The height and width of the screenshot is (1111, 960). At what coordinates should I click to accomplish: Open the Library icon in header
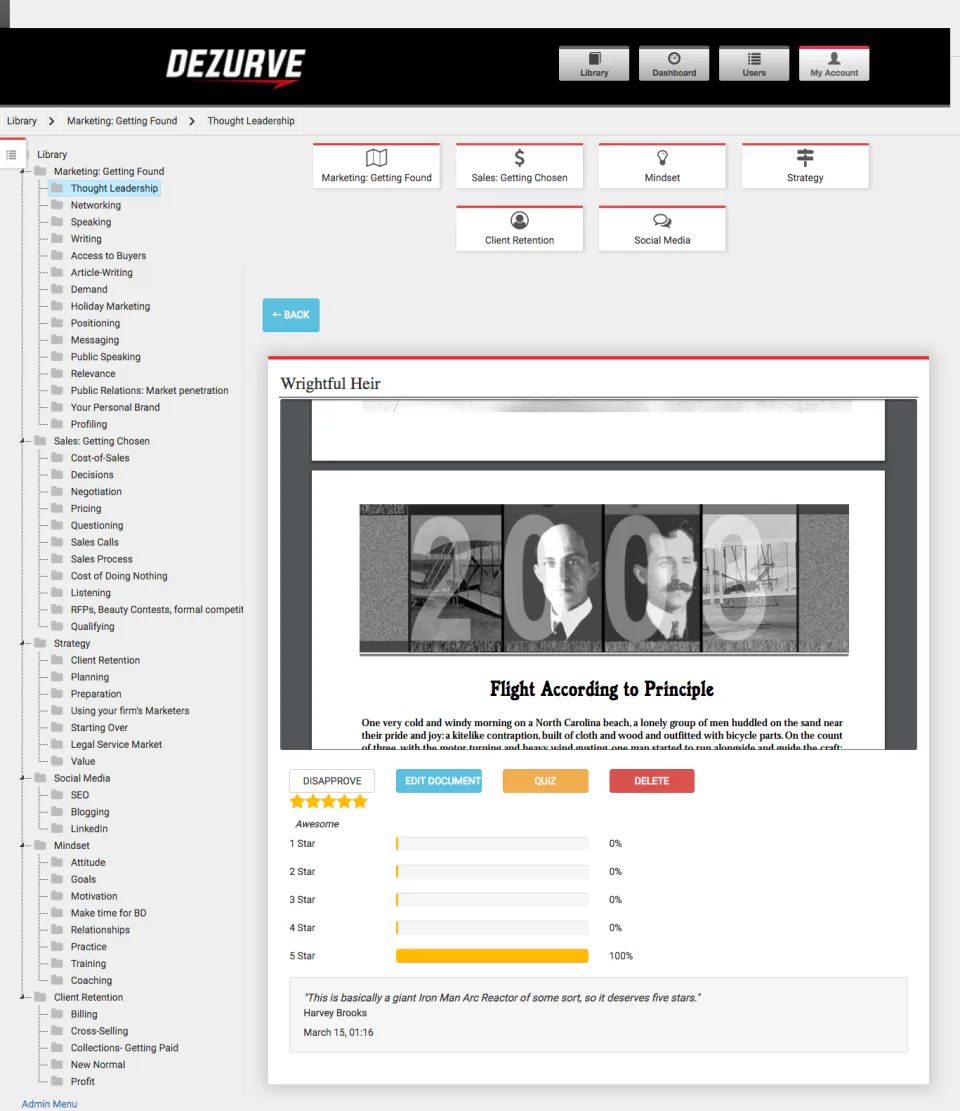point(594,64)
